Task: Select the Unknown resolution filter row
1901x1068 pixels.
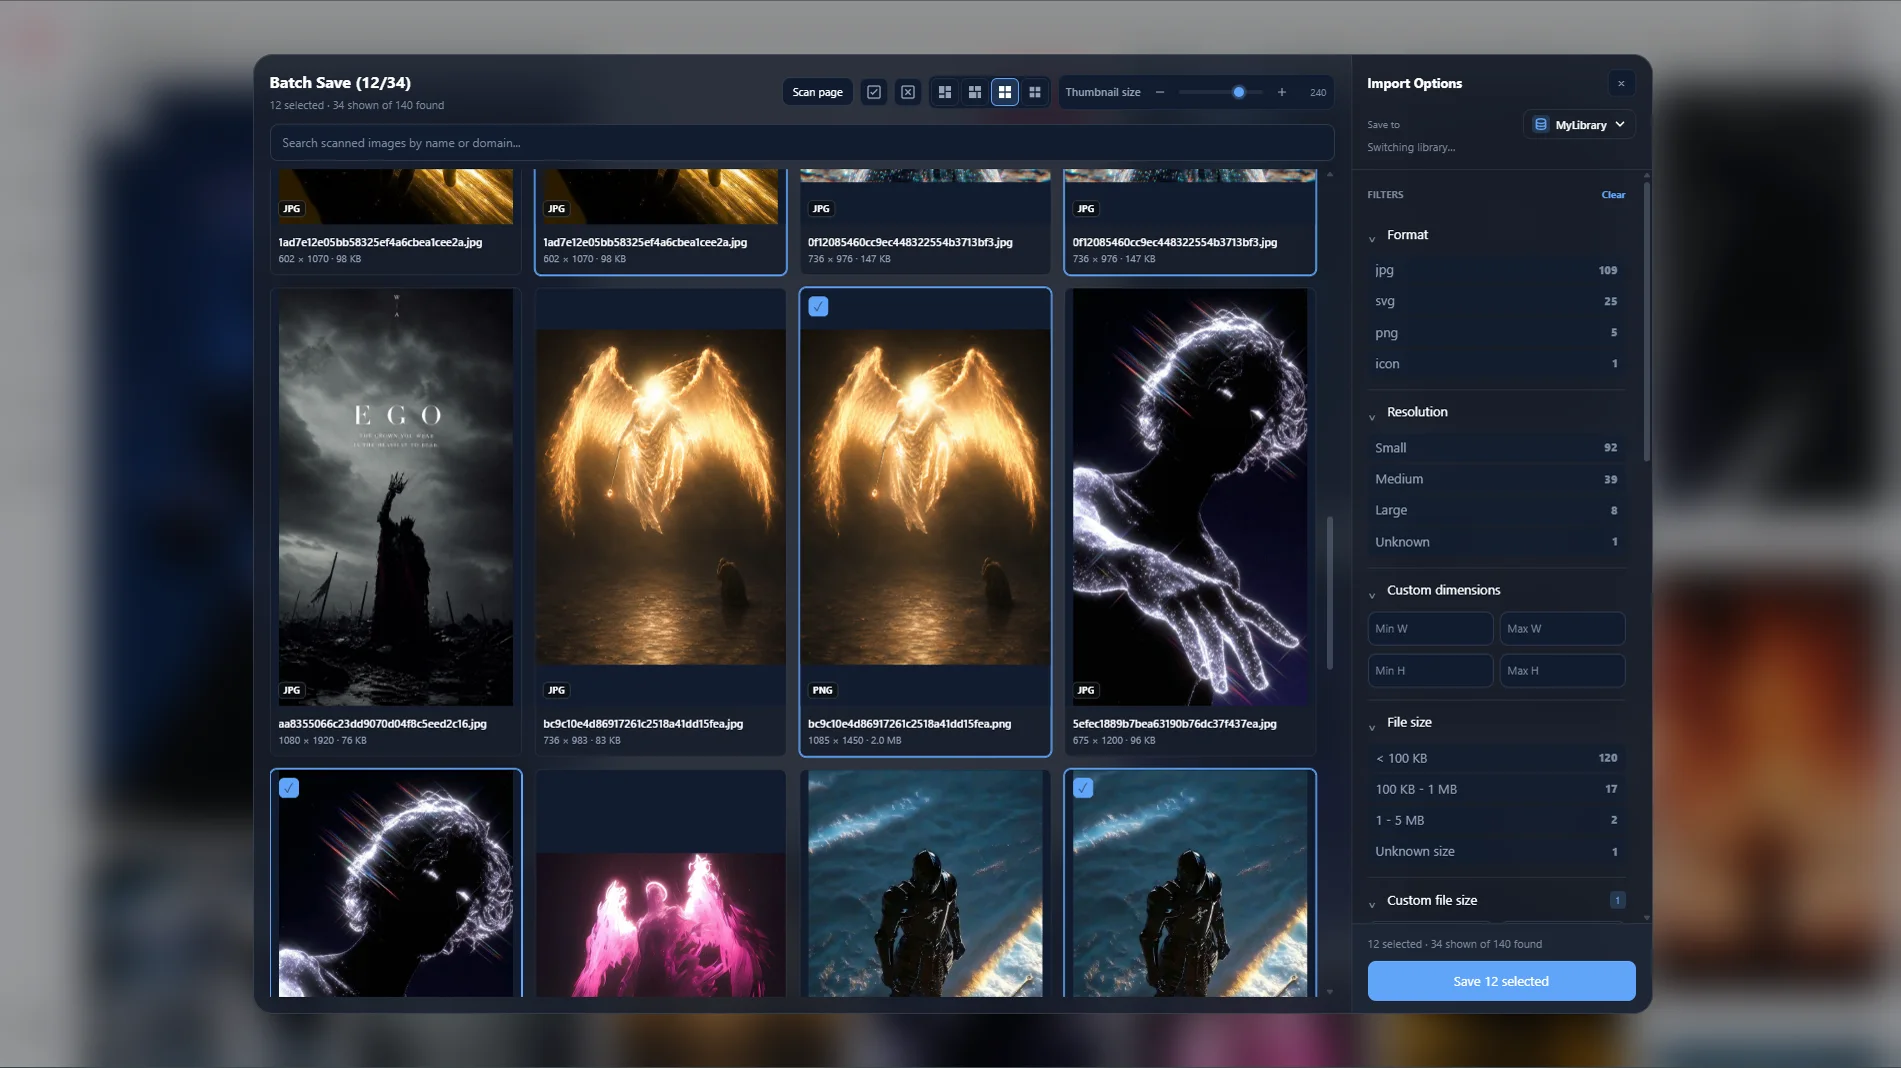Action: (1496, 542)
